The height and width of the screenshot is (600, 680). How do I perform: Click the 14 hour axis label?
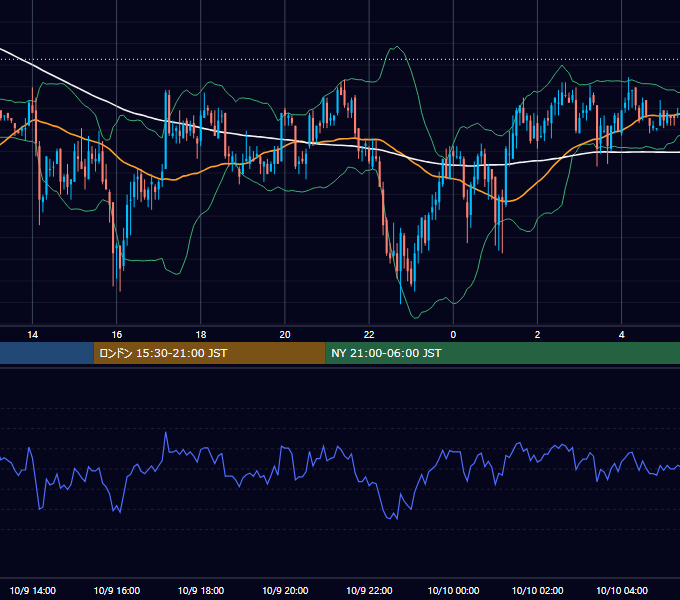pos(33,335)
